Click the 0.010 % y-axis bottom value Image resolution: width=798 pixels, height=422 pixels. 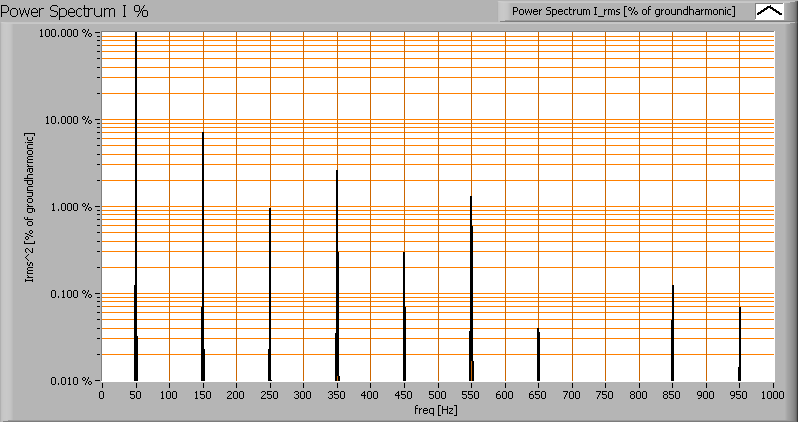click(x=72, y=381)
